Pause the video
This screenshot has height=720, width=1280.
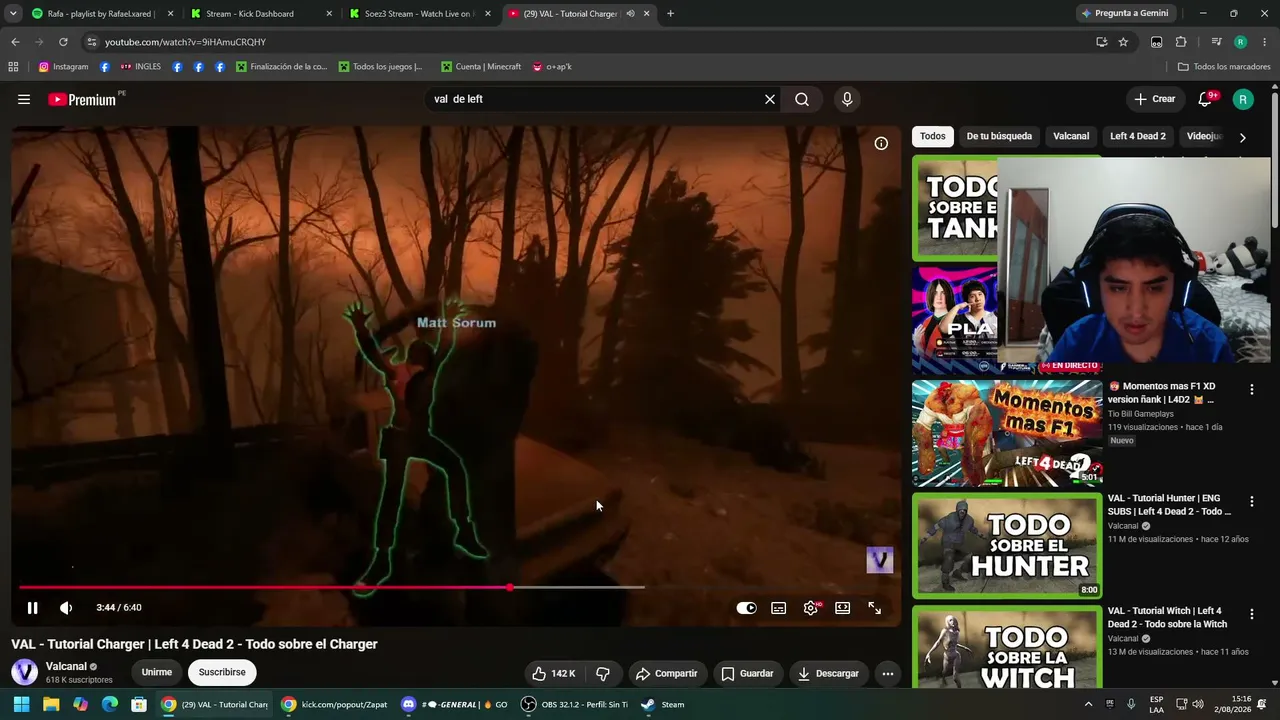[x=32, y=607]
